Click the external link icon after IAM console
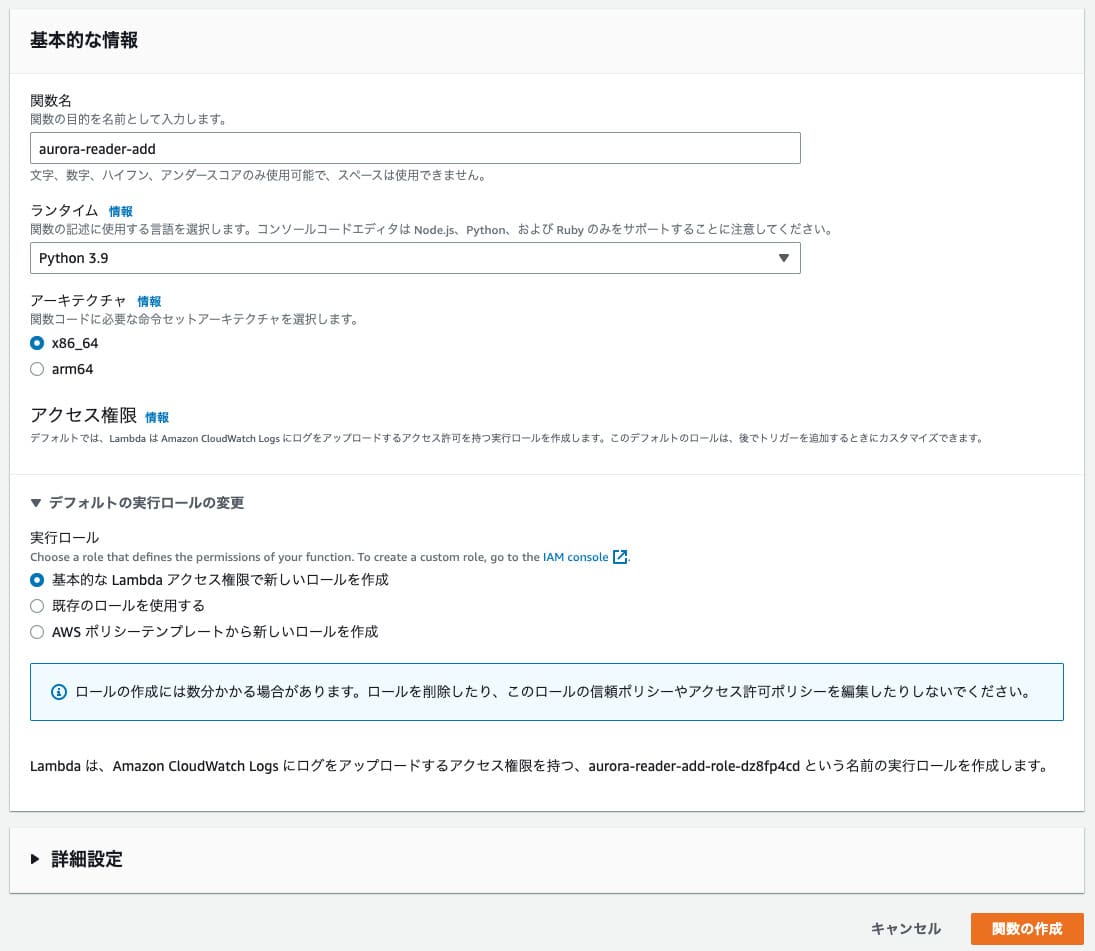Viewport: 1095px width, 951px height. 620,557
